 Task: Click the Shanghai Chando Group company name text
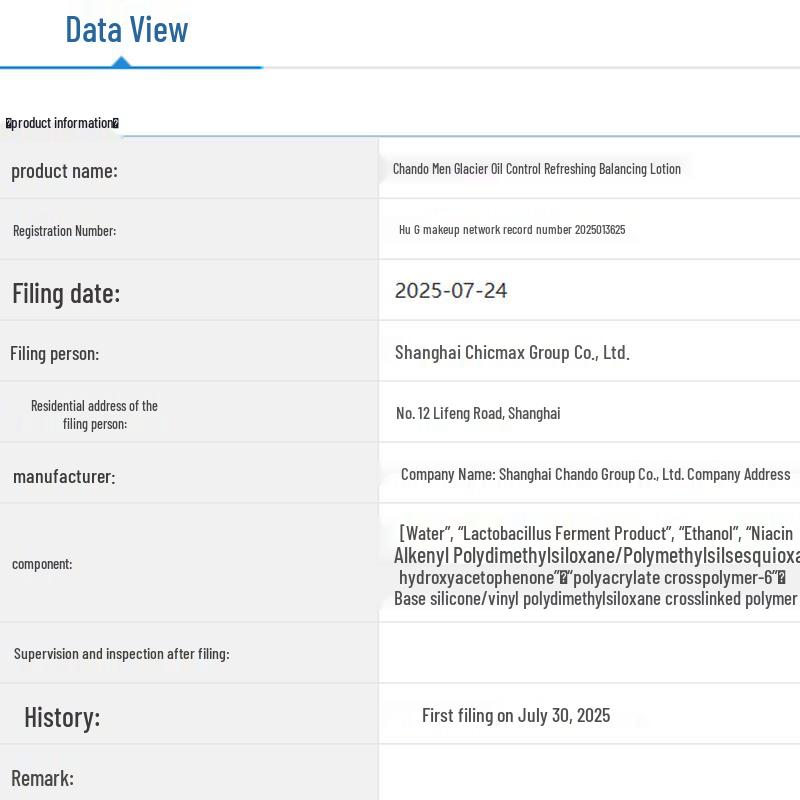pyautogui.click(x=595, y=474)
